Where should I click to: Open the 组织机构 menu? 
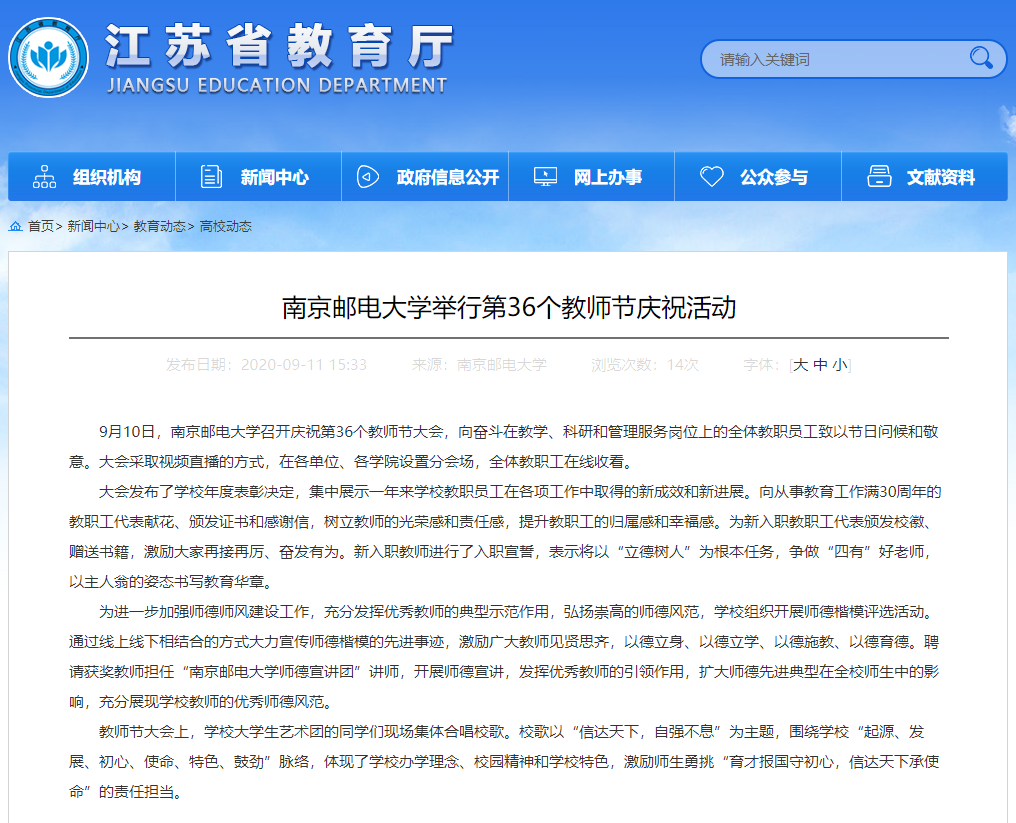(107, 177)
